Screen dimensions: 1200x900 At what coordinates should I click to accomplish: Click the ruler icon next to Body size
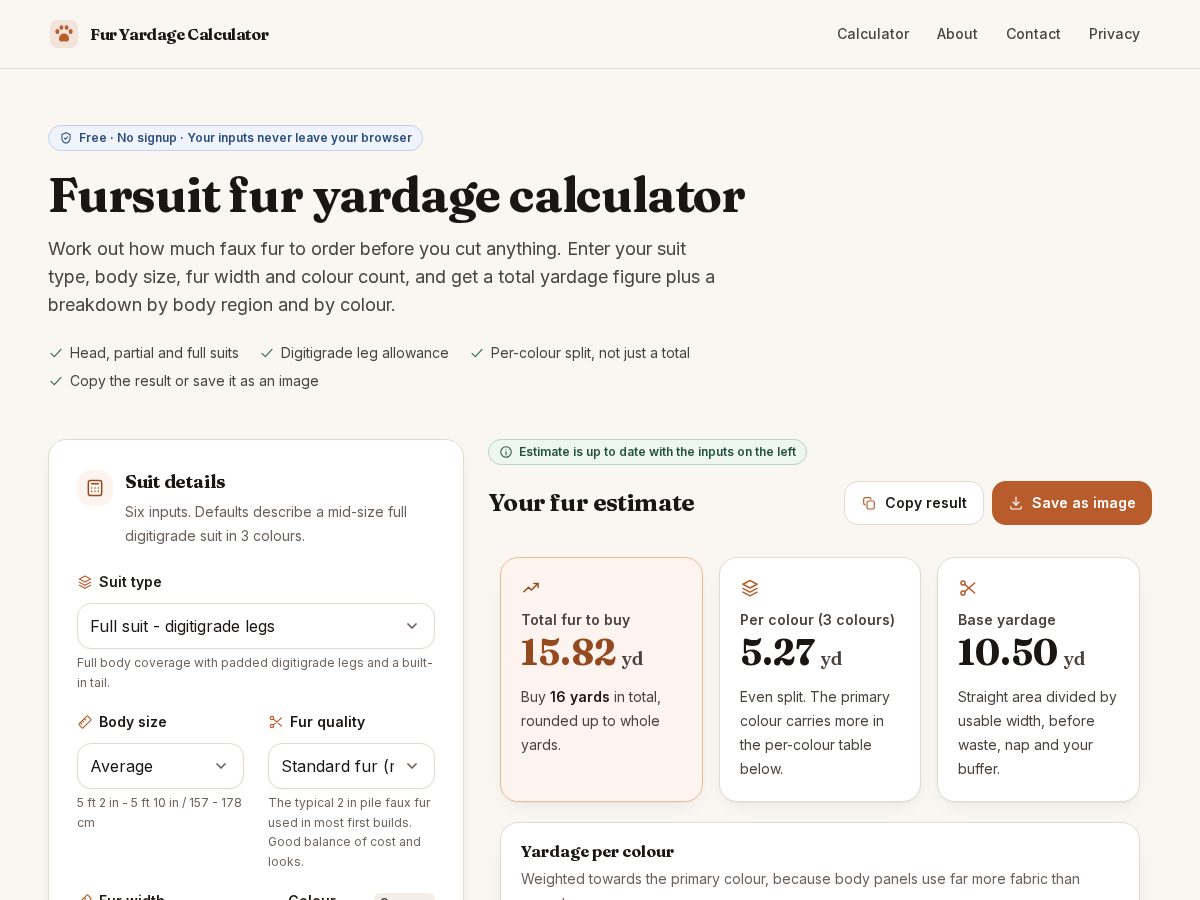[x=85, y=722]
